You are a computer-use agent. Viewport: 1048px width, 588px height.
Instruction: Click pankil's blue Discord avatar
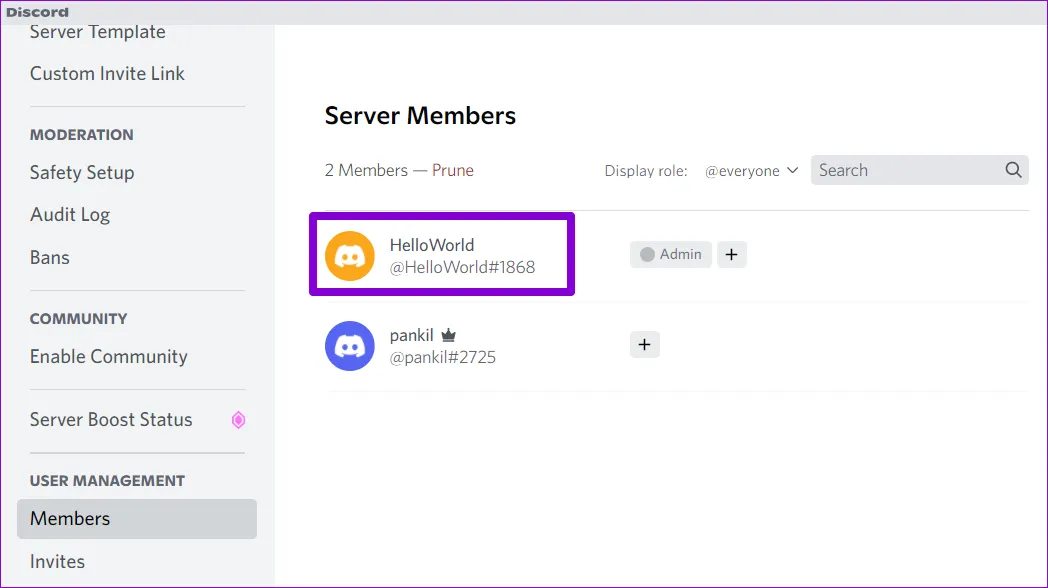click(350, 346)
